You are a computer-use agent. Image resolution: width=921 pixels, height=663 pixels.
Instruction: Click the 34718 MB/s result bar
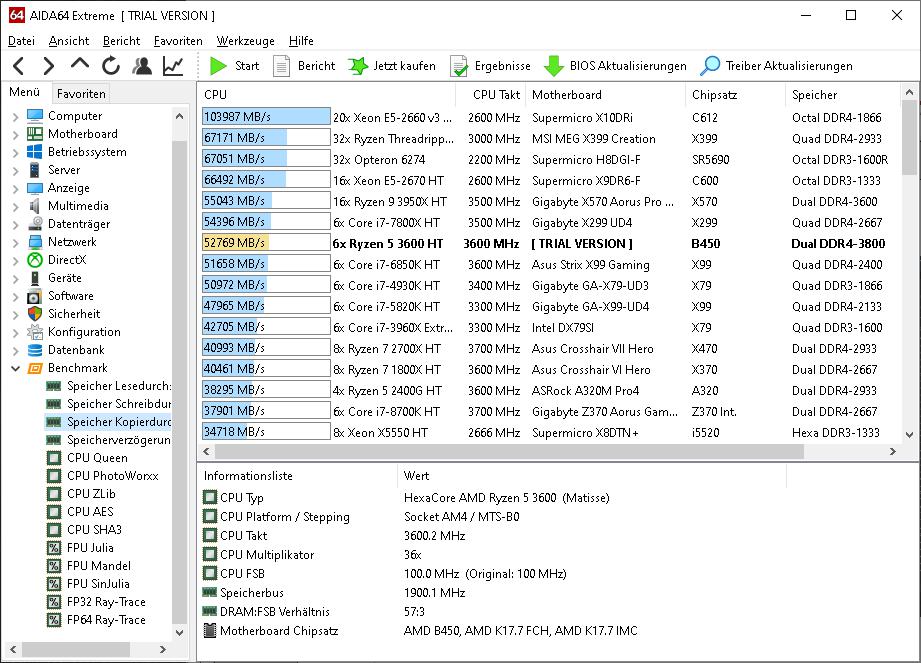coord(266,432)
